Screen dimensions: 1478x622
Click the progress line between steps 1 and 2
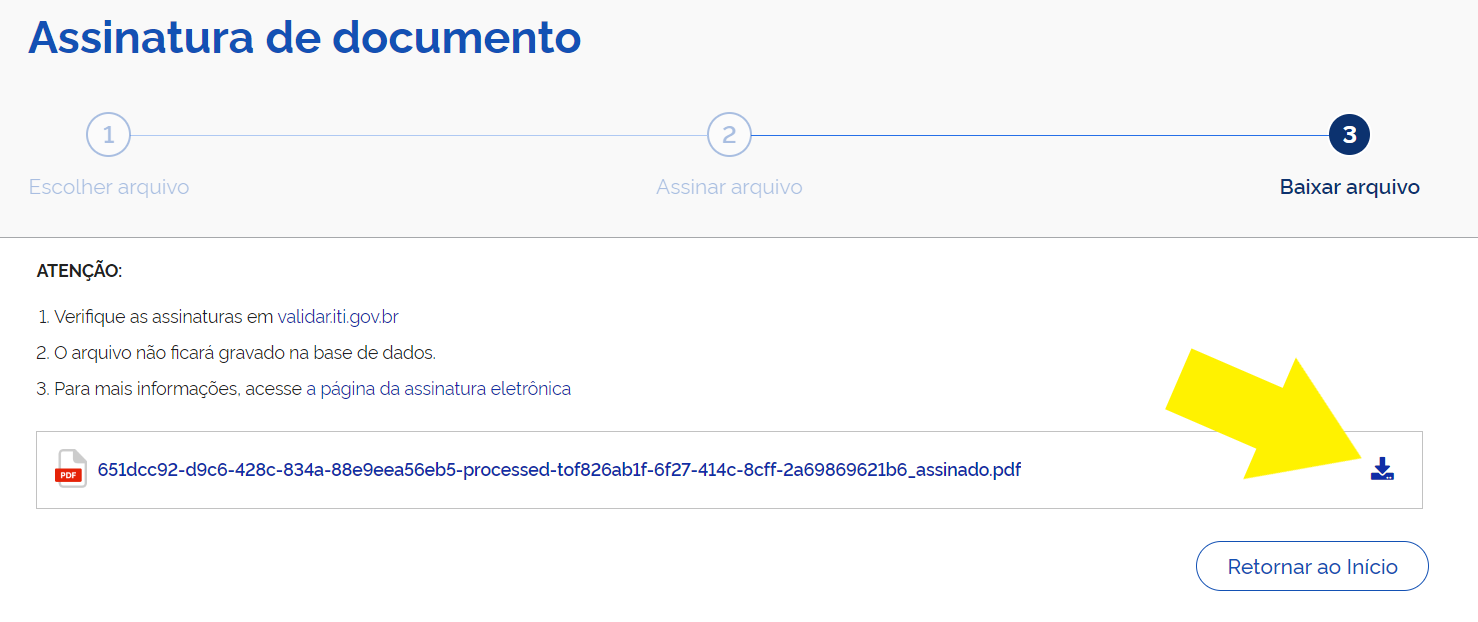pos(418,135)
